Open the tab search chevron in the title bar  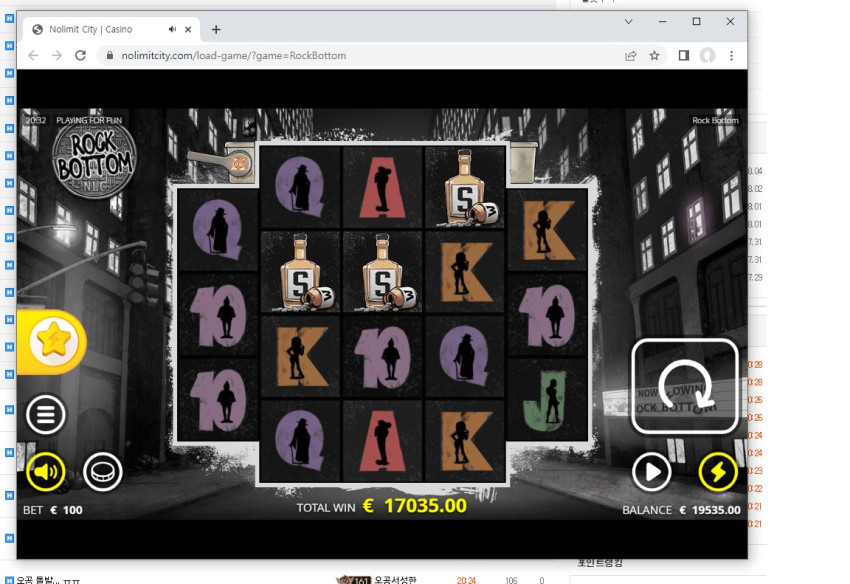pos(628,22)
